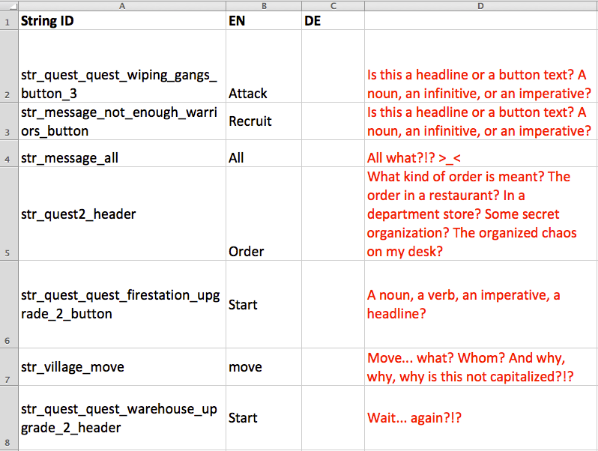
Task: Select cell str_quest_quest_wiping_gangs_button_3
Action: tap(122, 66)
